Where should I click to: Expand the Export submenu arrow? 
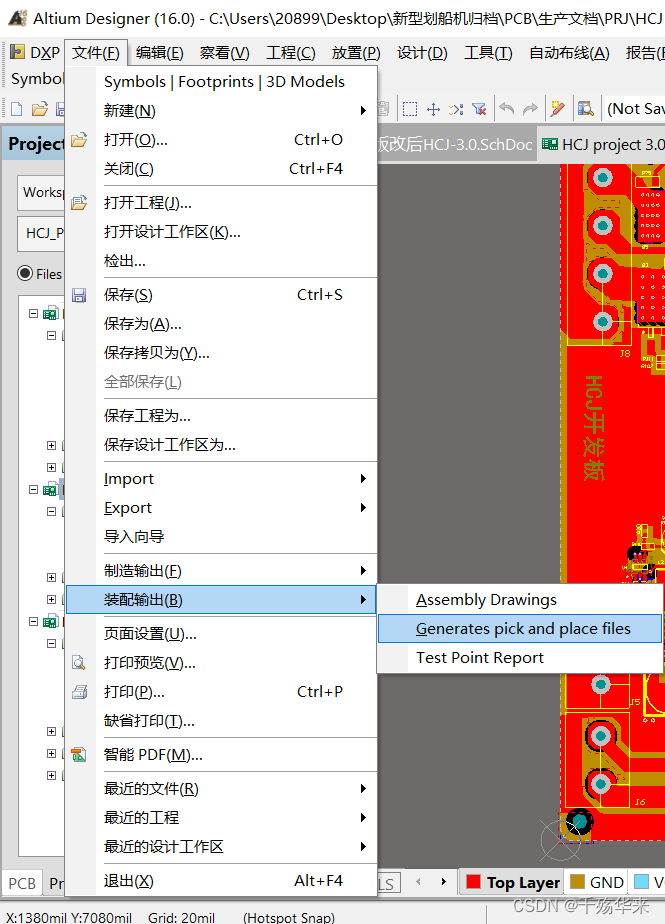tap(363, 507)
